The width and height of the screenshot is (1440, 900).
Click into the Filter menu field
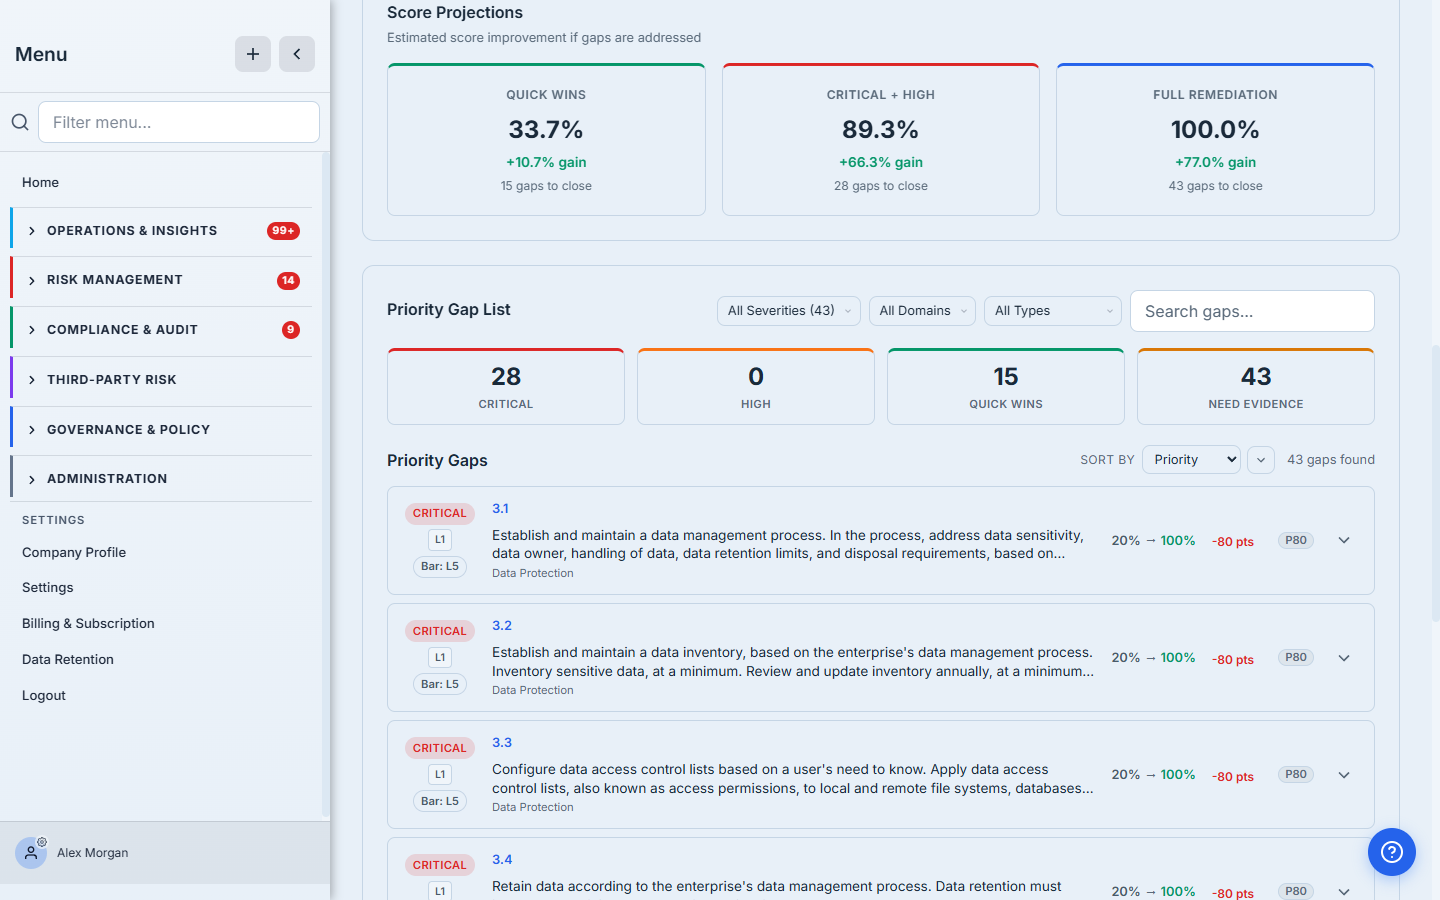pyautogui.click(x=179, y=122)
